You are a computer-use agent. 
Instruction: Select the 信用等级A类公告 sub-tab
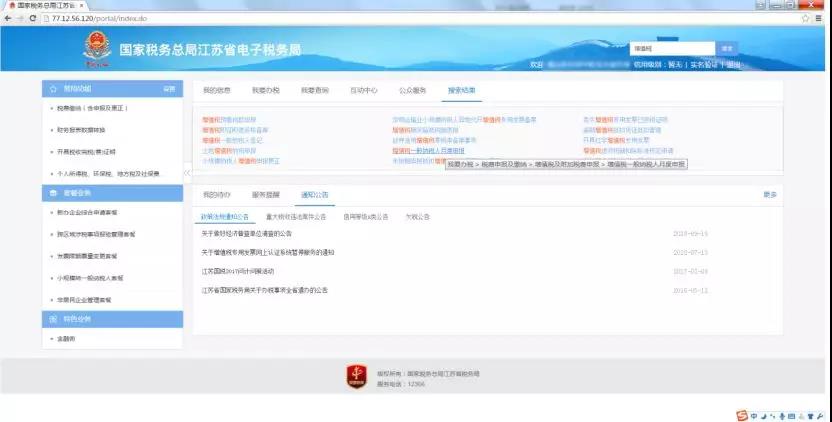(366, 217)
